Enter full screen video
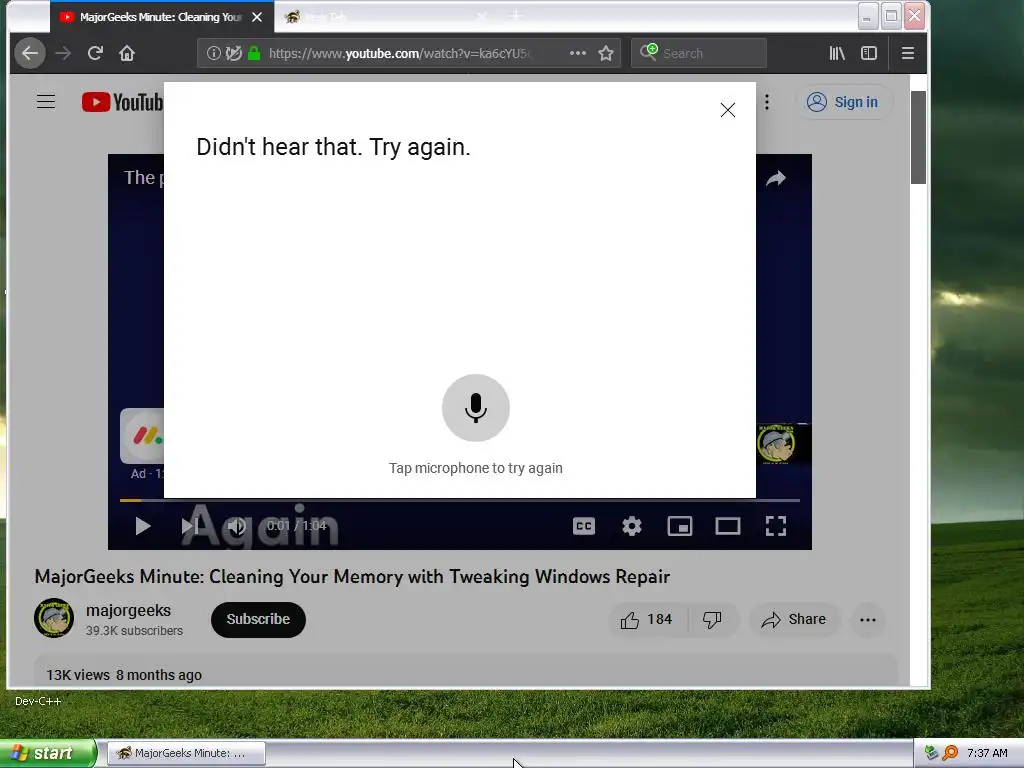Viewport: 1024px width, 768px height. click(x=776, y=526)
